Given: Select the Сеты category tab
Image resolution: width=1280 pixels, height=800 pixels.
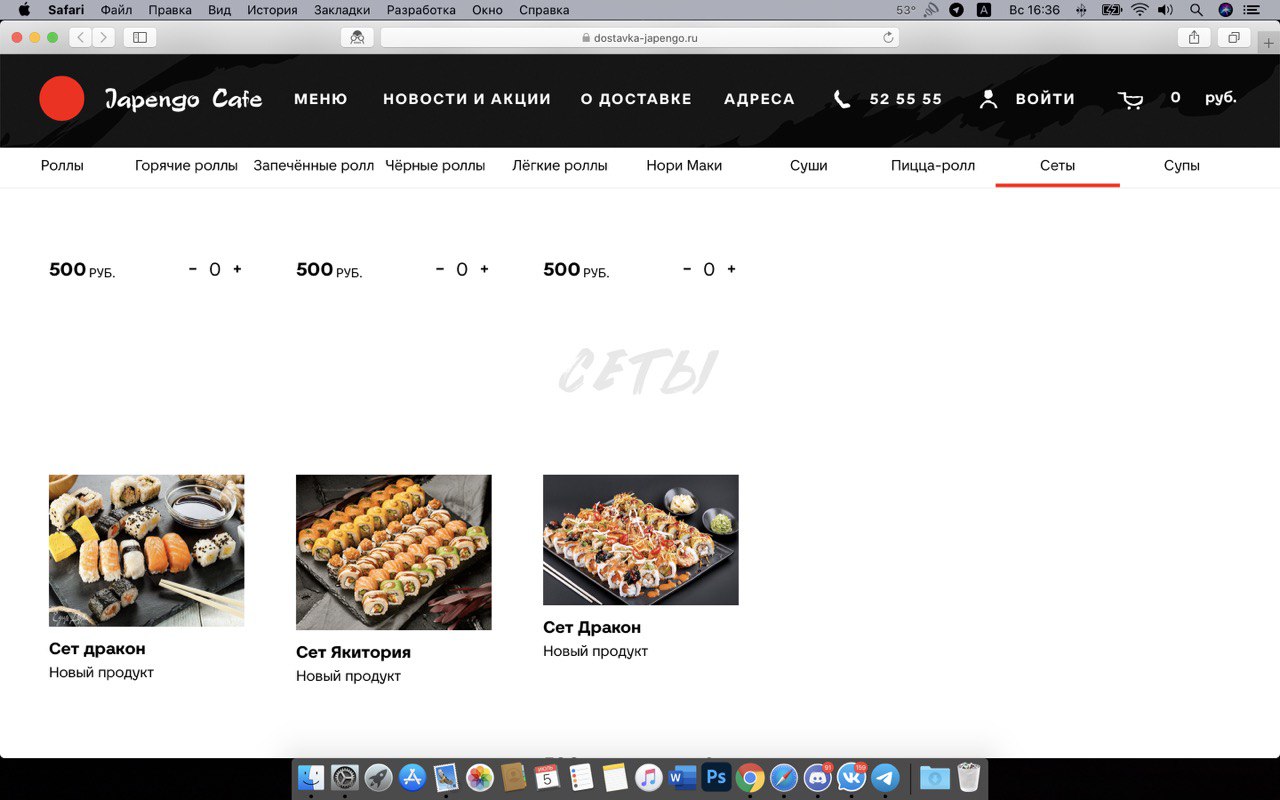Looking at the screenshot, I should click(x=1057, y=166).
